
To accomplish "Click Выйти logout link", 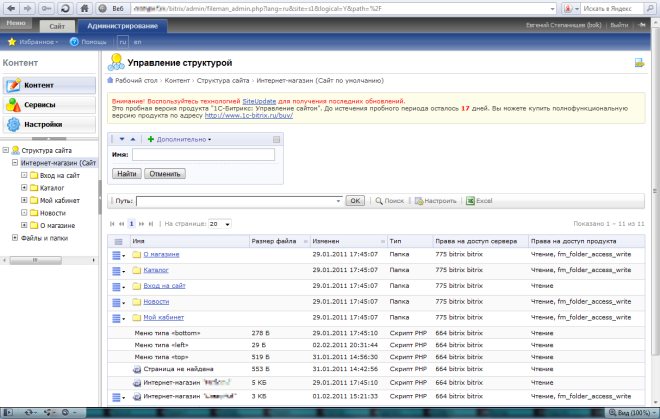I will pos(619,25).
